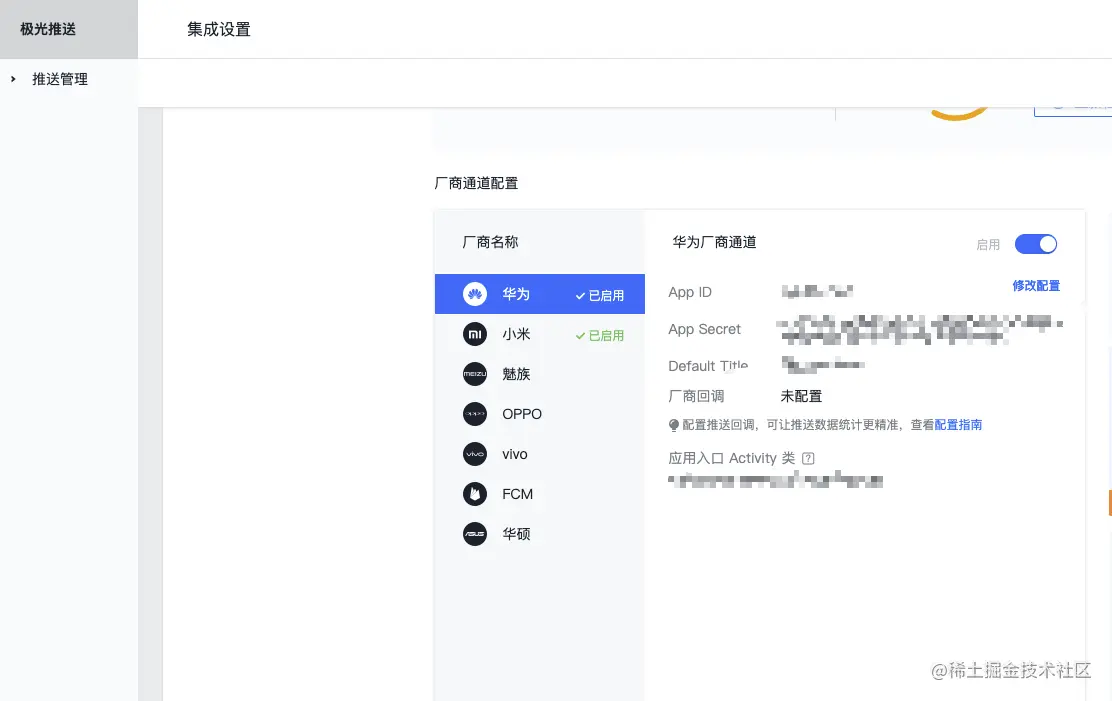Select 小米 from the vendor list
Screen dimensions: 1112x701
click(516, 334)
